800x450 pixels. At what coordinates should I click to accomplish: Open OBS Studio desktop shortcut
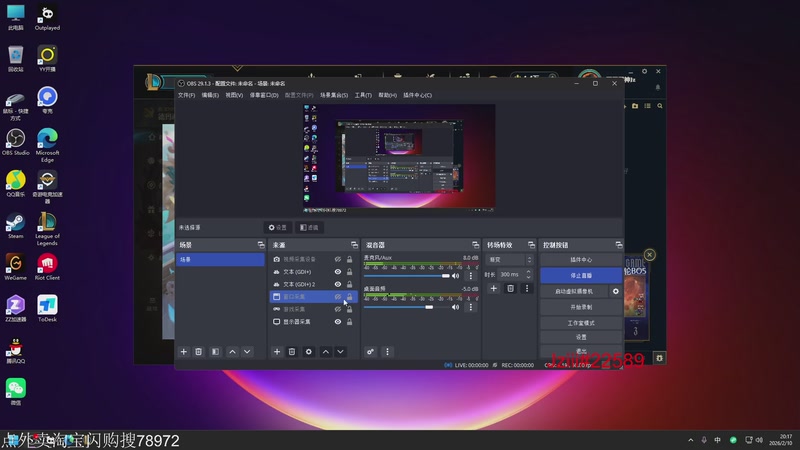pyautogui.click(x=16, y=138)
